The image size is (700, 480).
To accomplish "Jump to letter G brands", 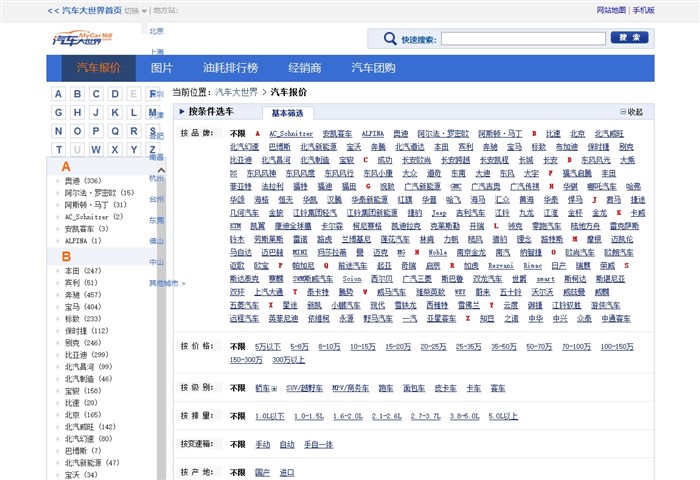I will tap(58, 113).
